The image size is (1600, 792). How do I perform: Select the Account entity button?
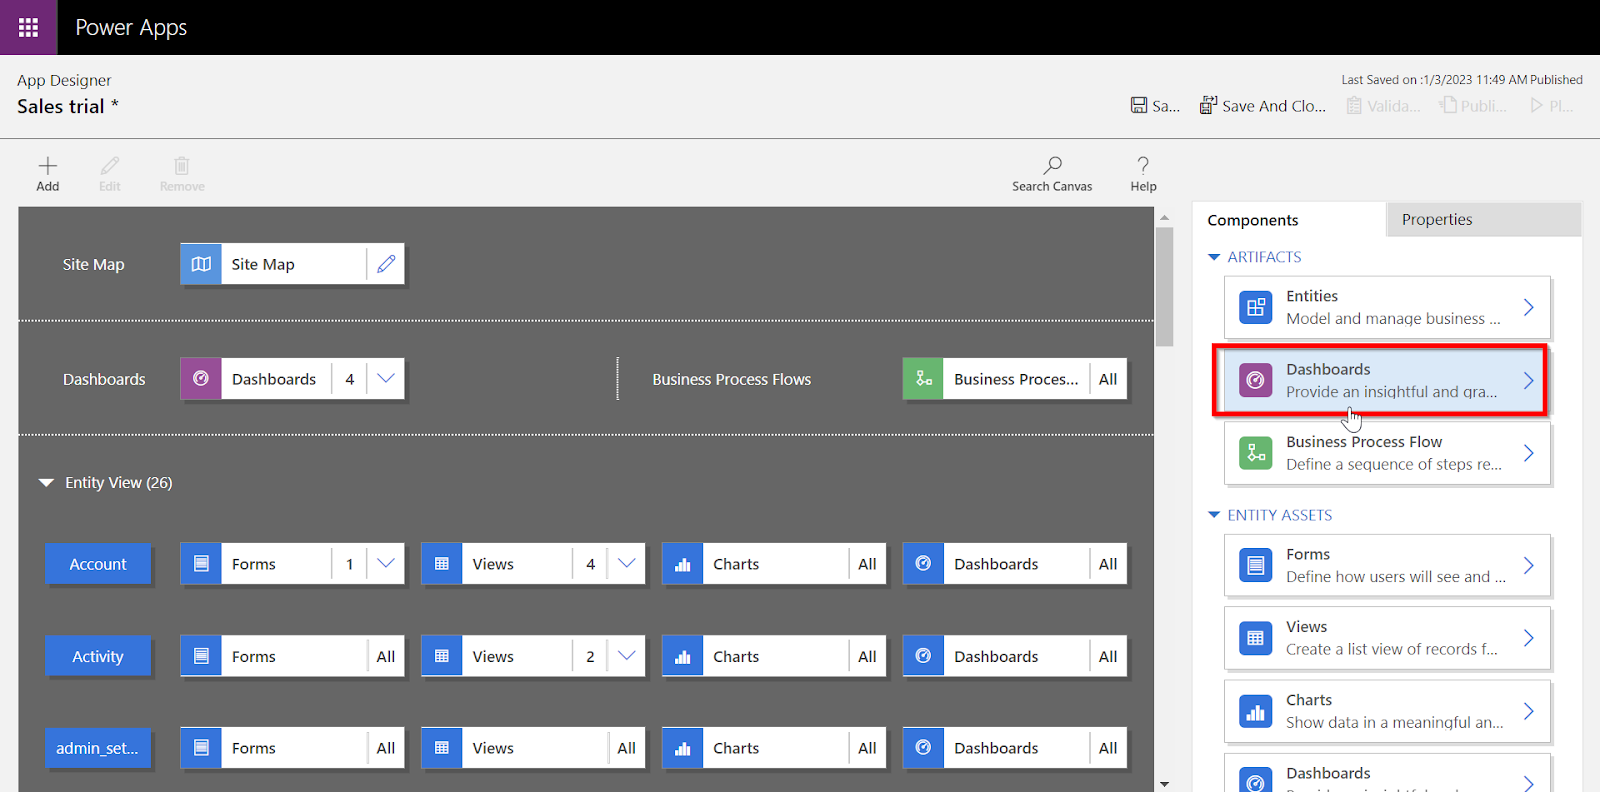[x=98, y=564]
